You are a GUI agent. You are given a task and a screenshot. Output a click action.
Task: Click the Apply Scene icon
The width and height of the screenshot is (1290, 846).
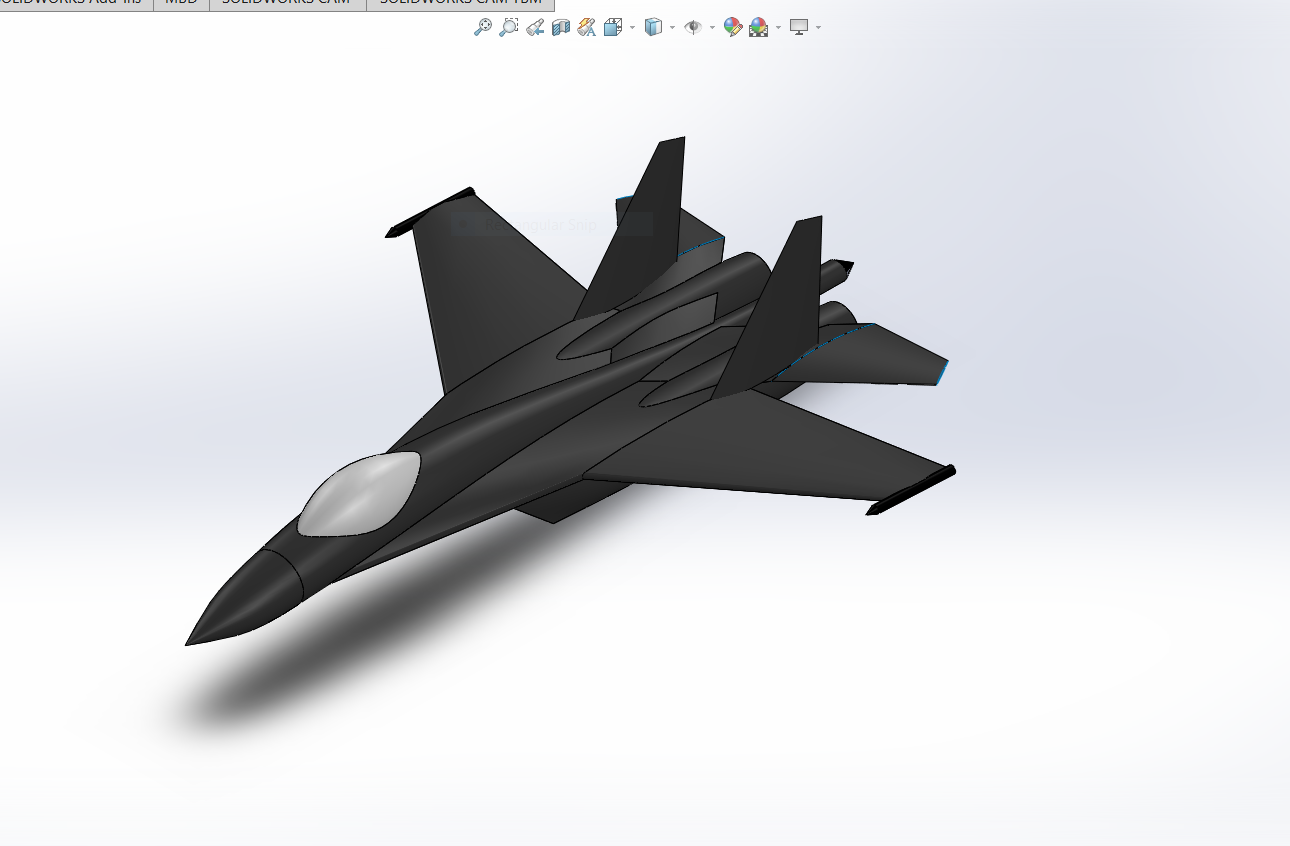point(759,28)
